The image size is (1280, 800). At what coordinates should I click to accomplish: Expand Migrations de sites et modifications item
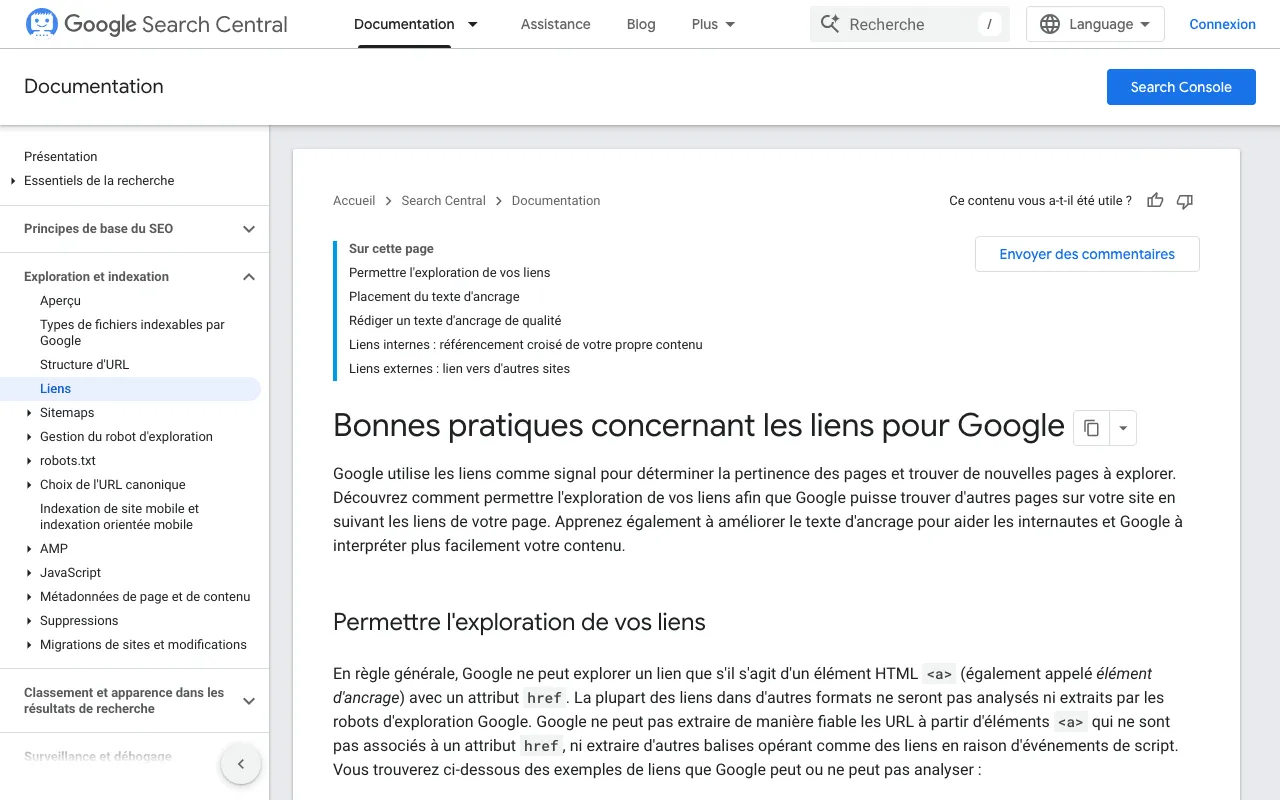pos(29,645)
